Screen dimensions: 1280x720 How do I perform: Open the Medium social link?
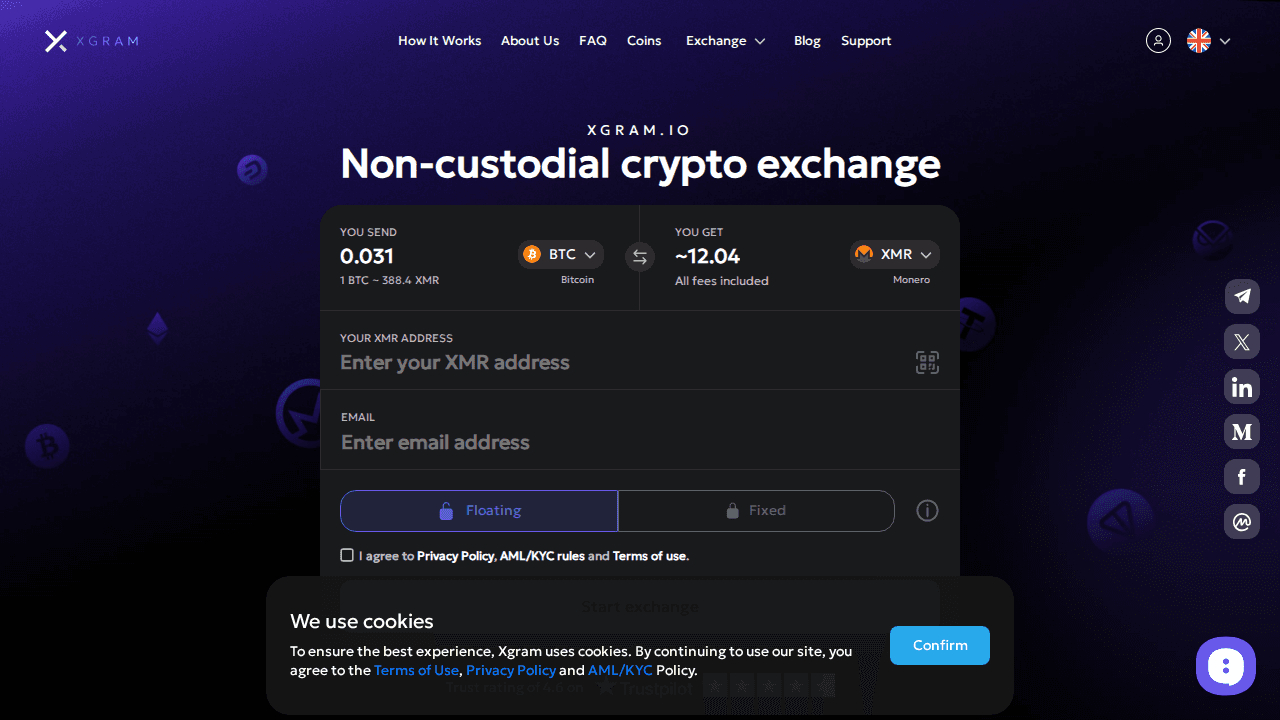click(1242, 432)
